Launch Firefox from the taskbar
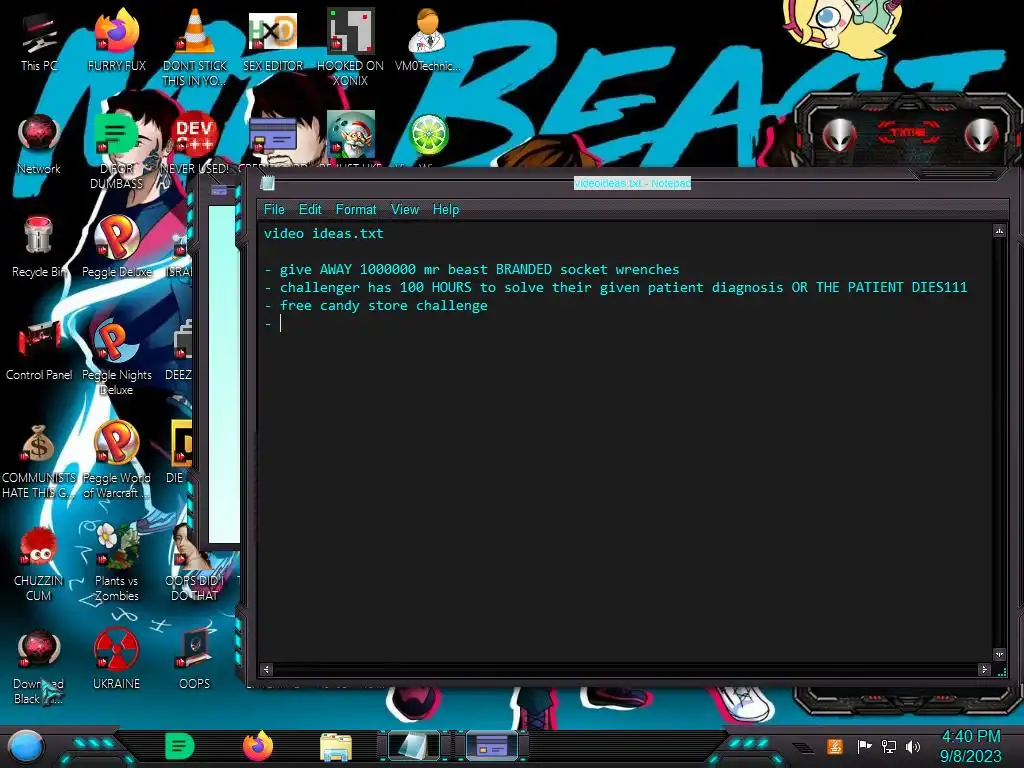This screenshot has height=768, width=1024. pos(258,746)
